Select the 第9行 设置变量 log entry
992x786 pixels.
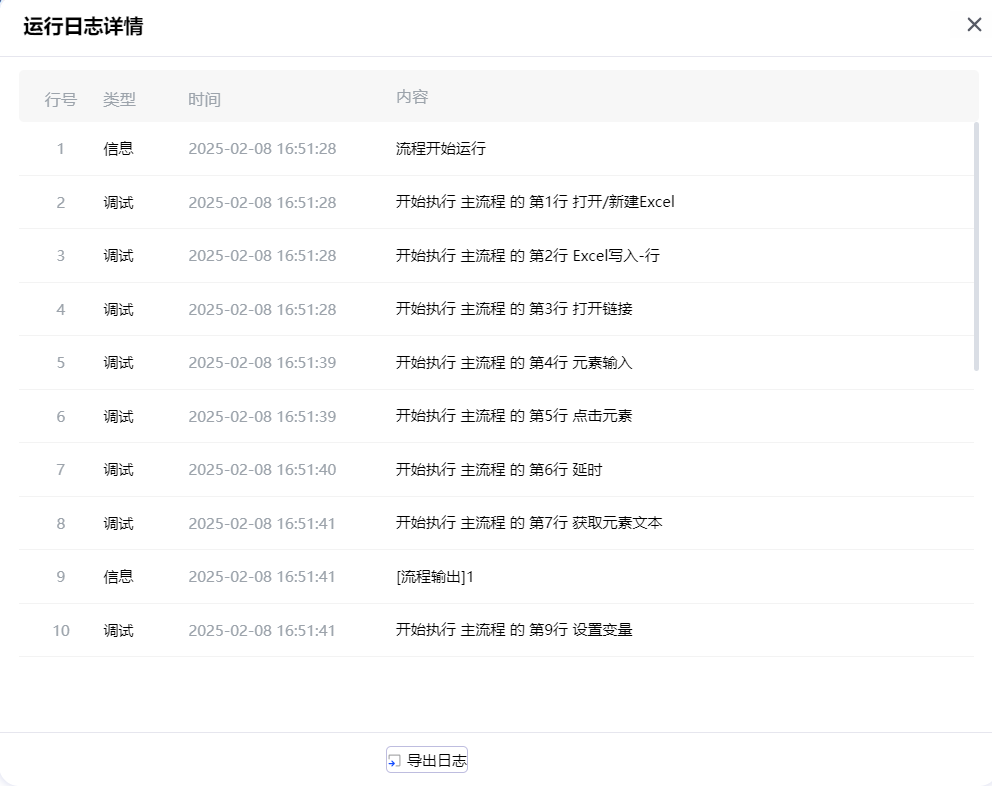[514, 630]
